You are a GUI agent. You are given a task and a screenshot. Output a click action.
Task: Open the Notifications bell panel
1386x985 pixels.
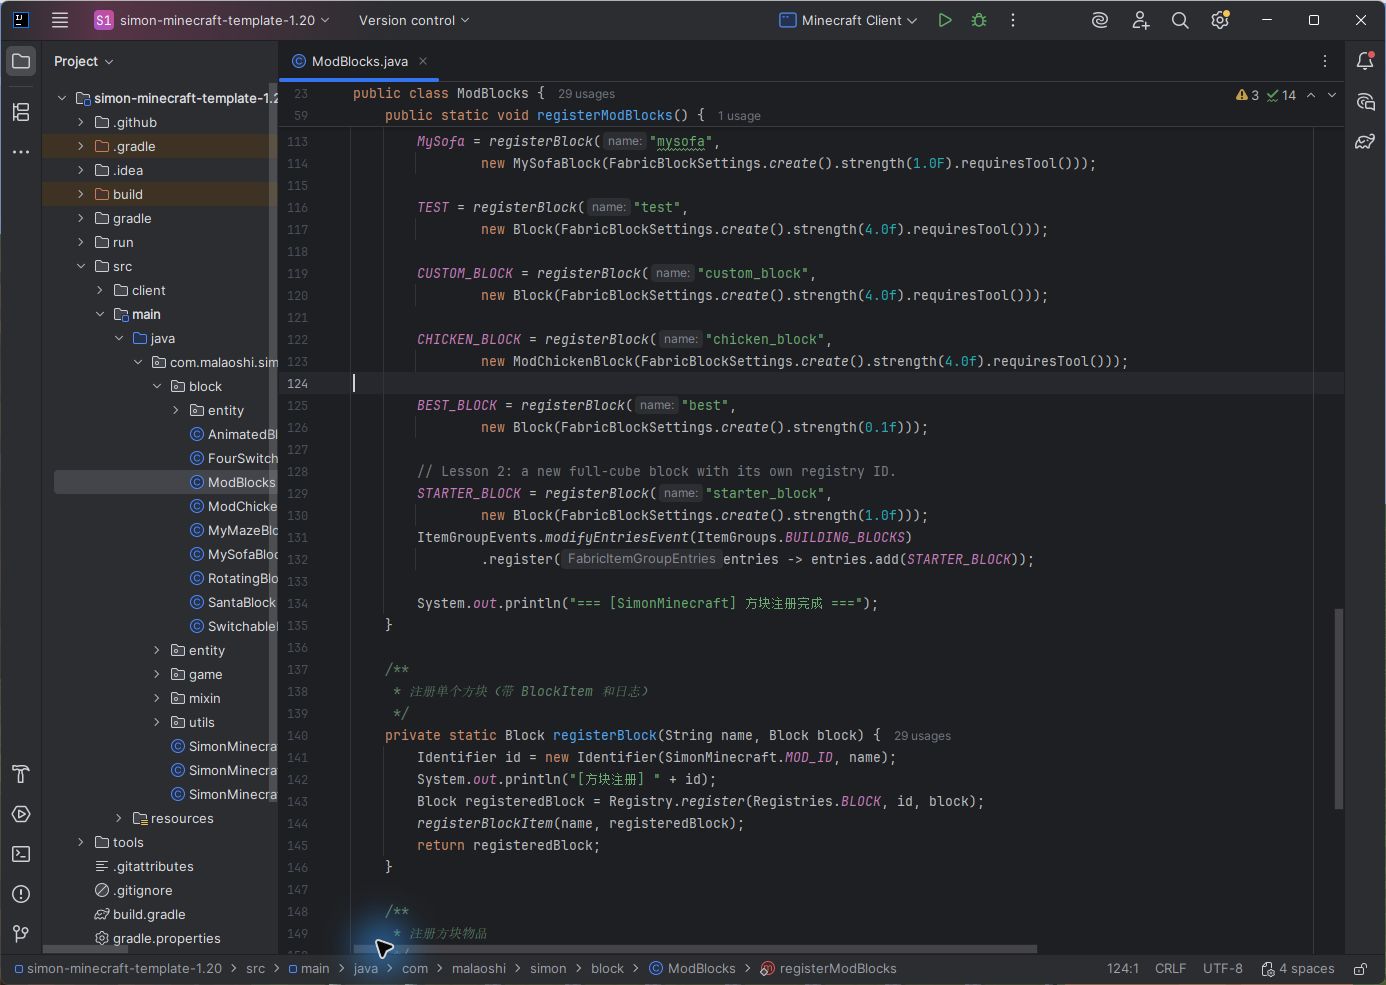click(1365, 61)
